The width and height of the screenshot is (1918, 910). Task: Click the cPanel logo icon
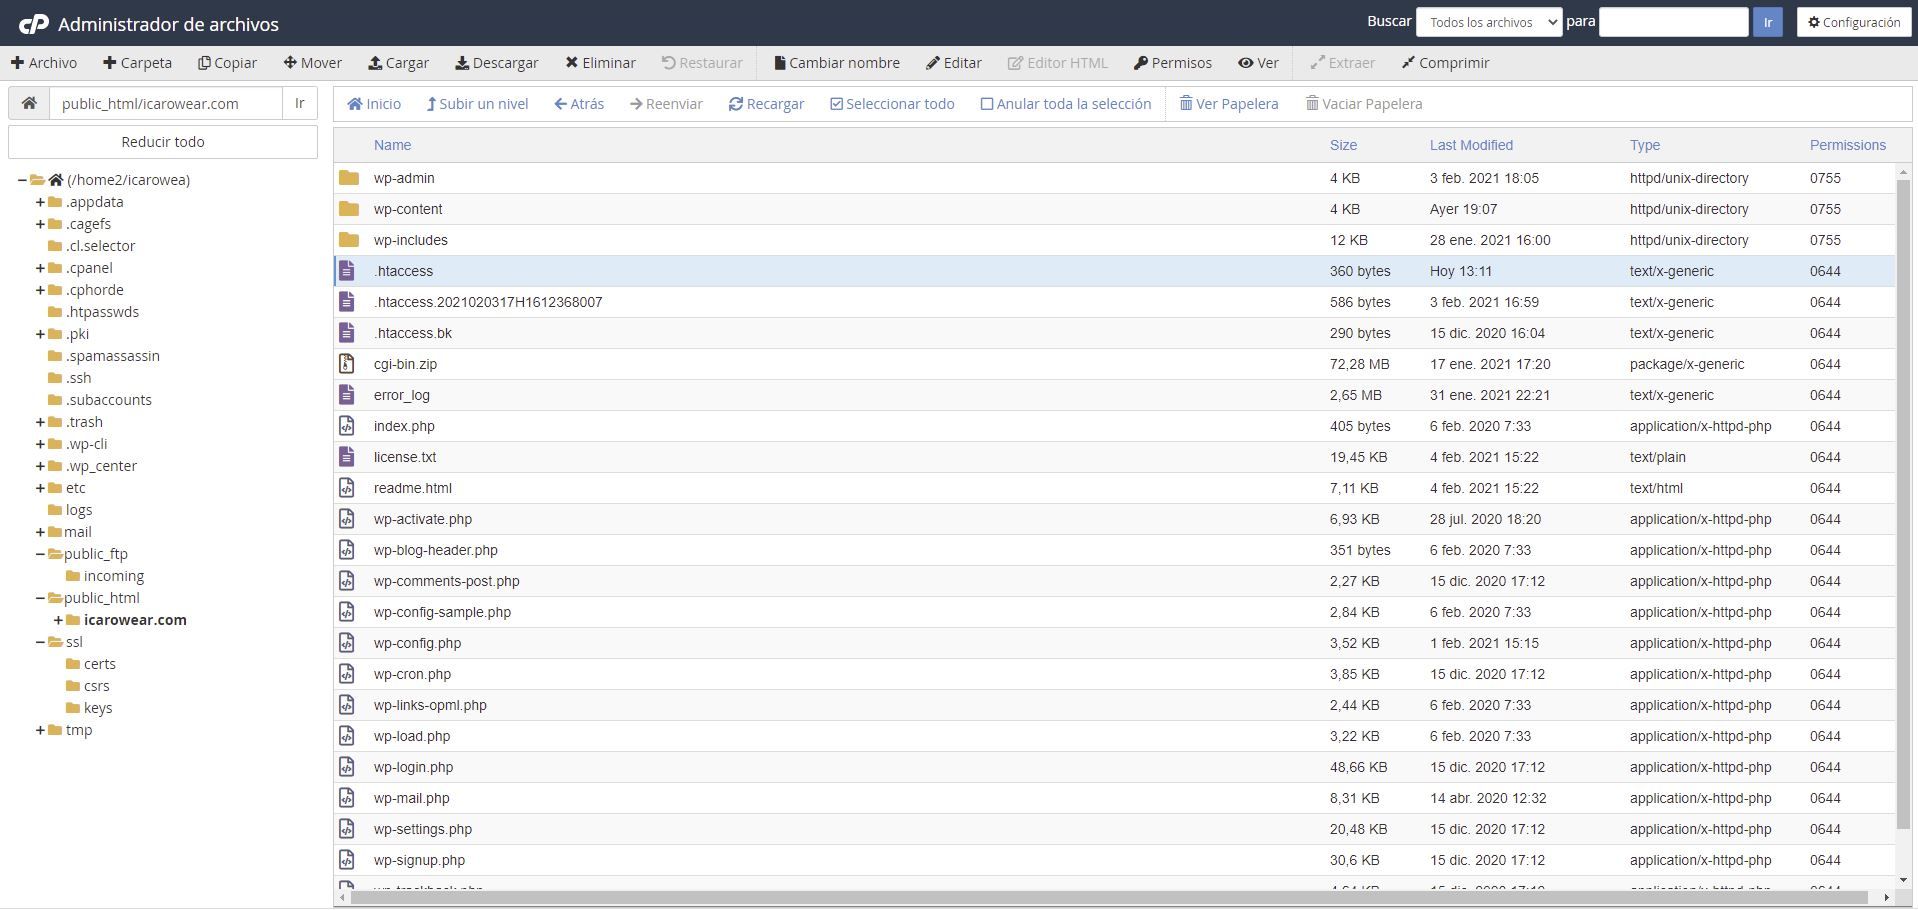34,24
